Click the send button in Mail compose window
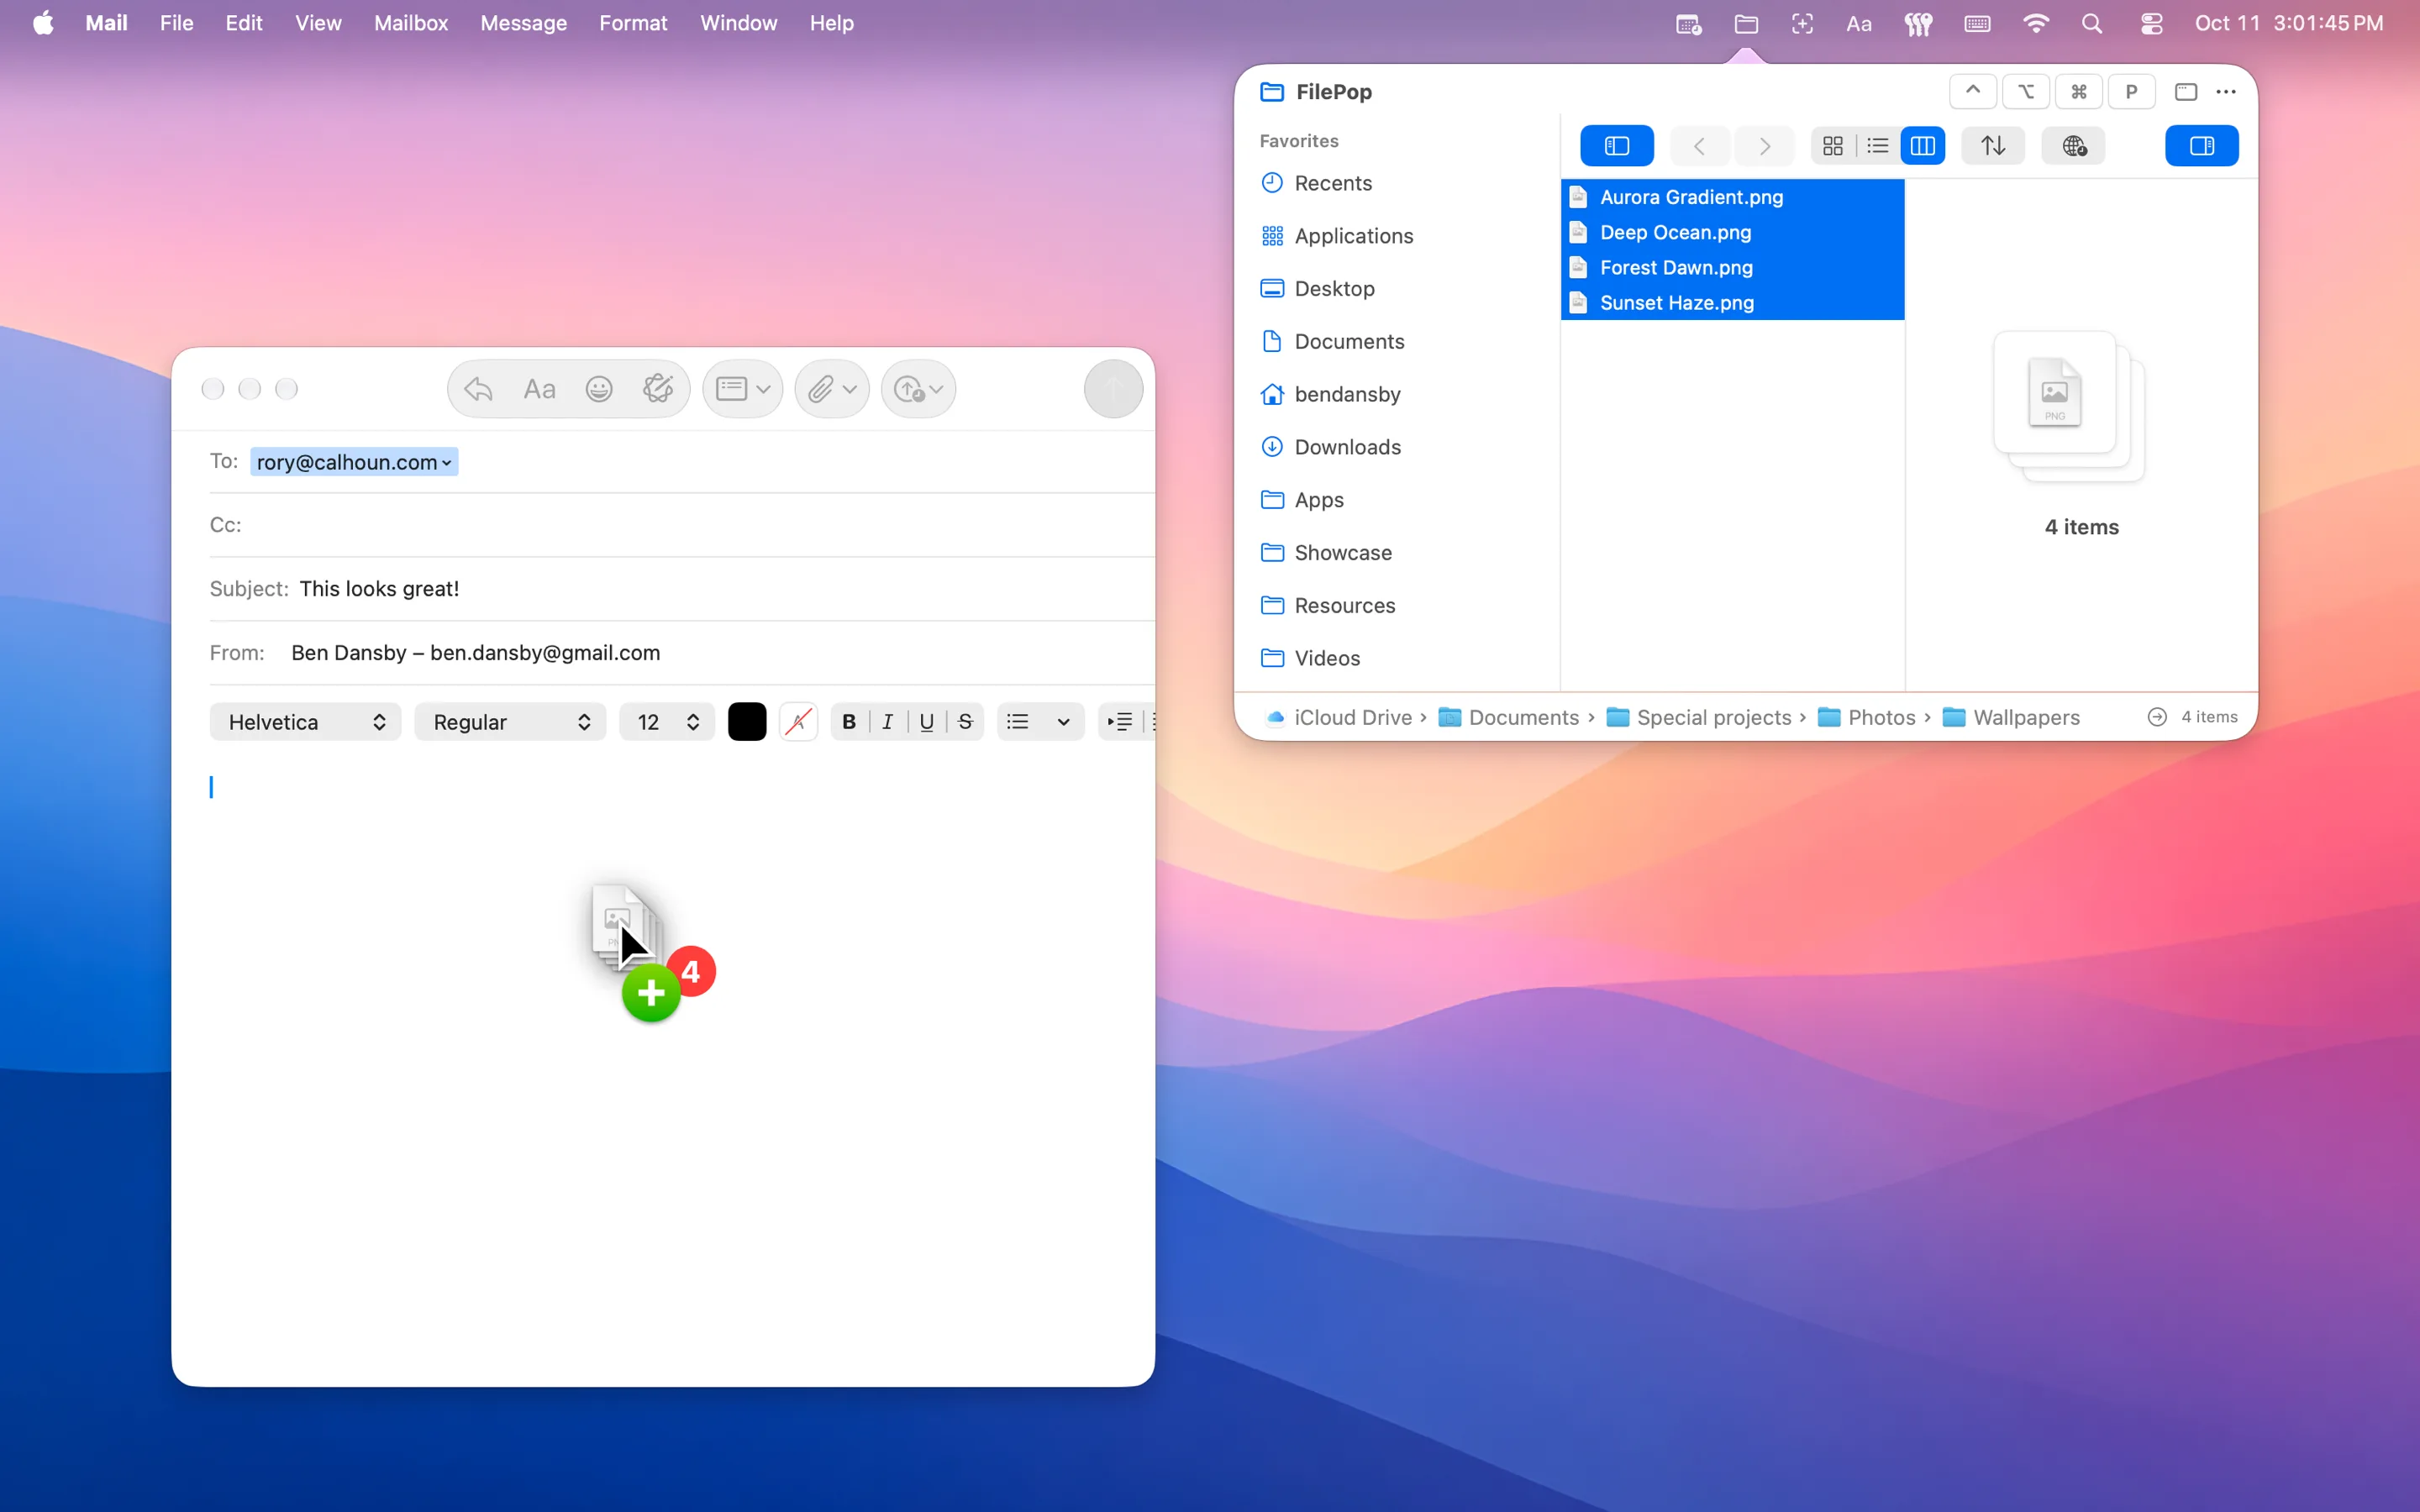Image resolution: width=2420 pixels, height=1512 pixels. 1113,389
